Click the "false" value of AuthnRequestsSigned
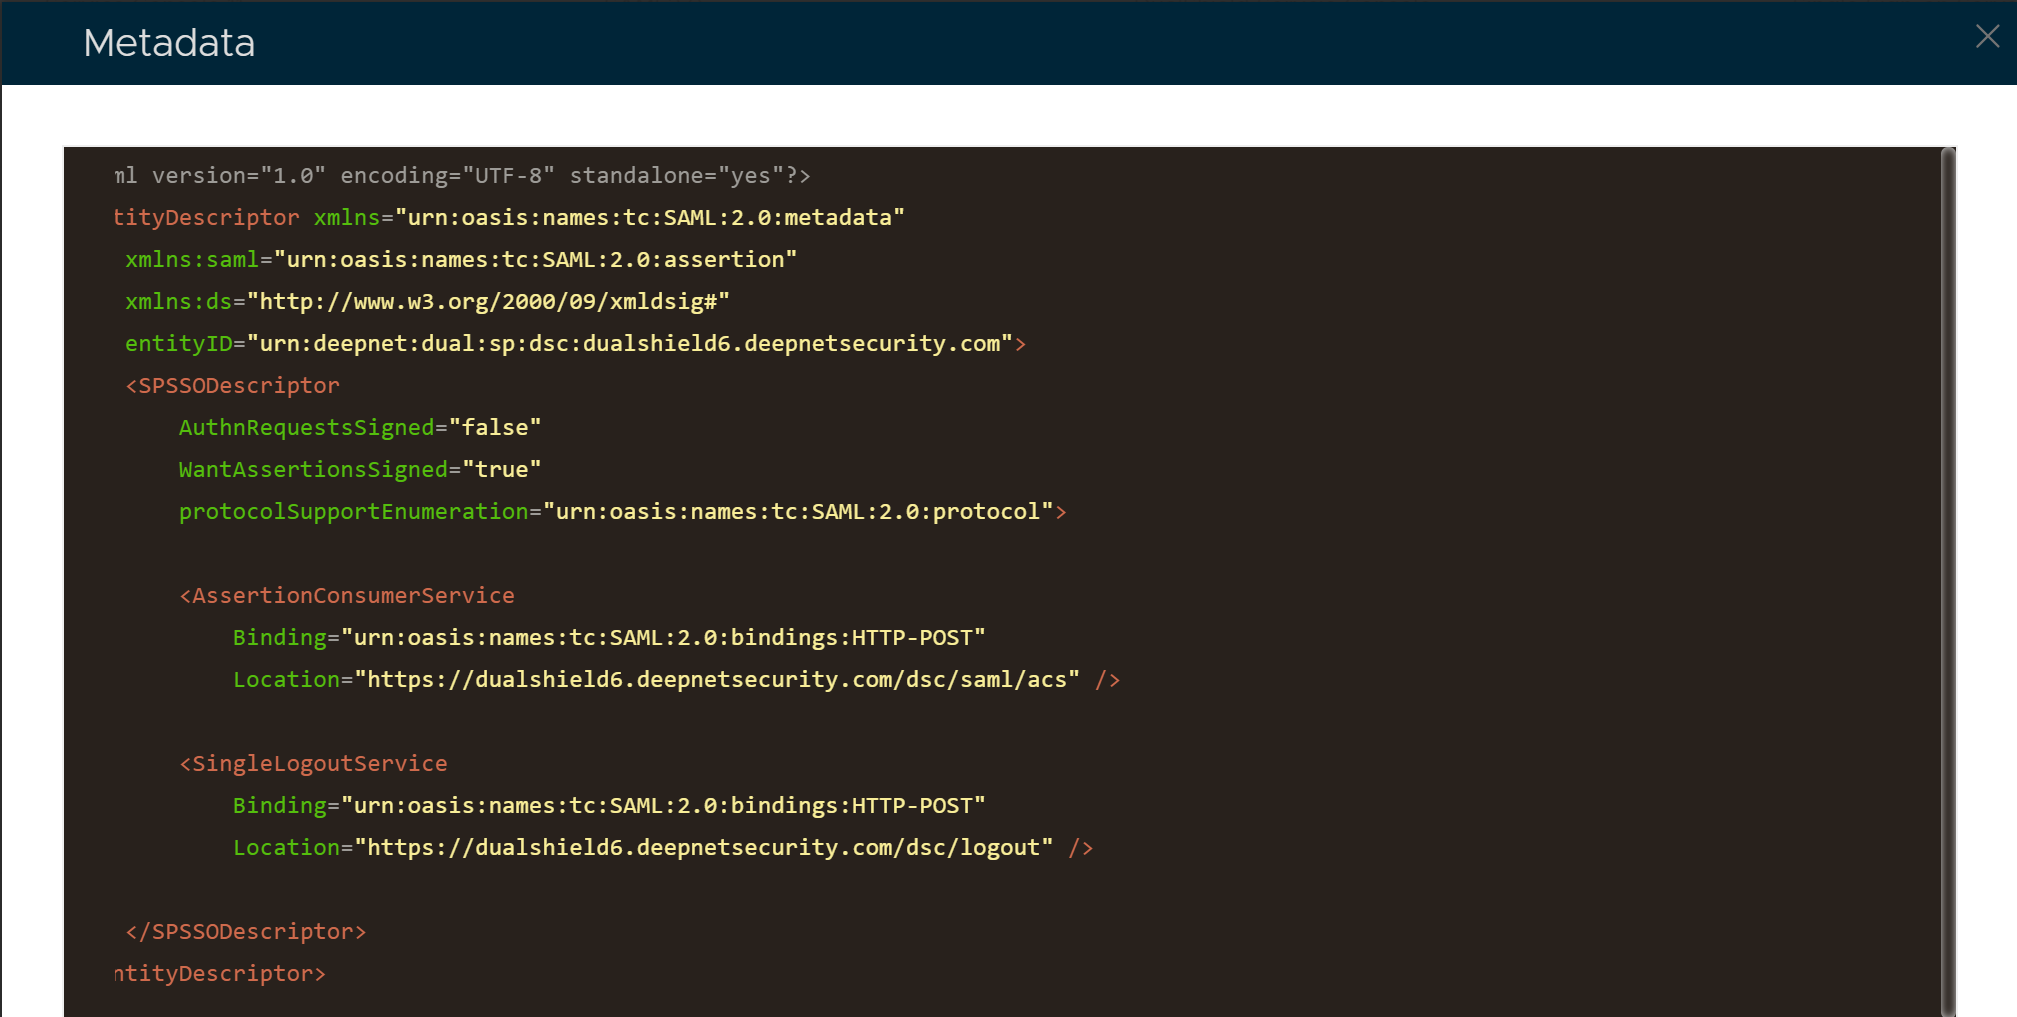The image size is (2017, 1017). [x=495, y=428]
